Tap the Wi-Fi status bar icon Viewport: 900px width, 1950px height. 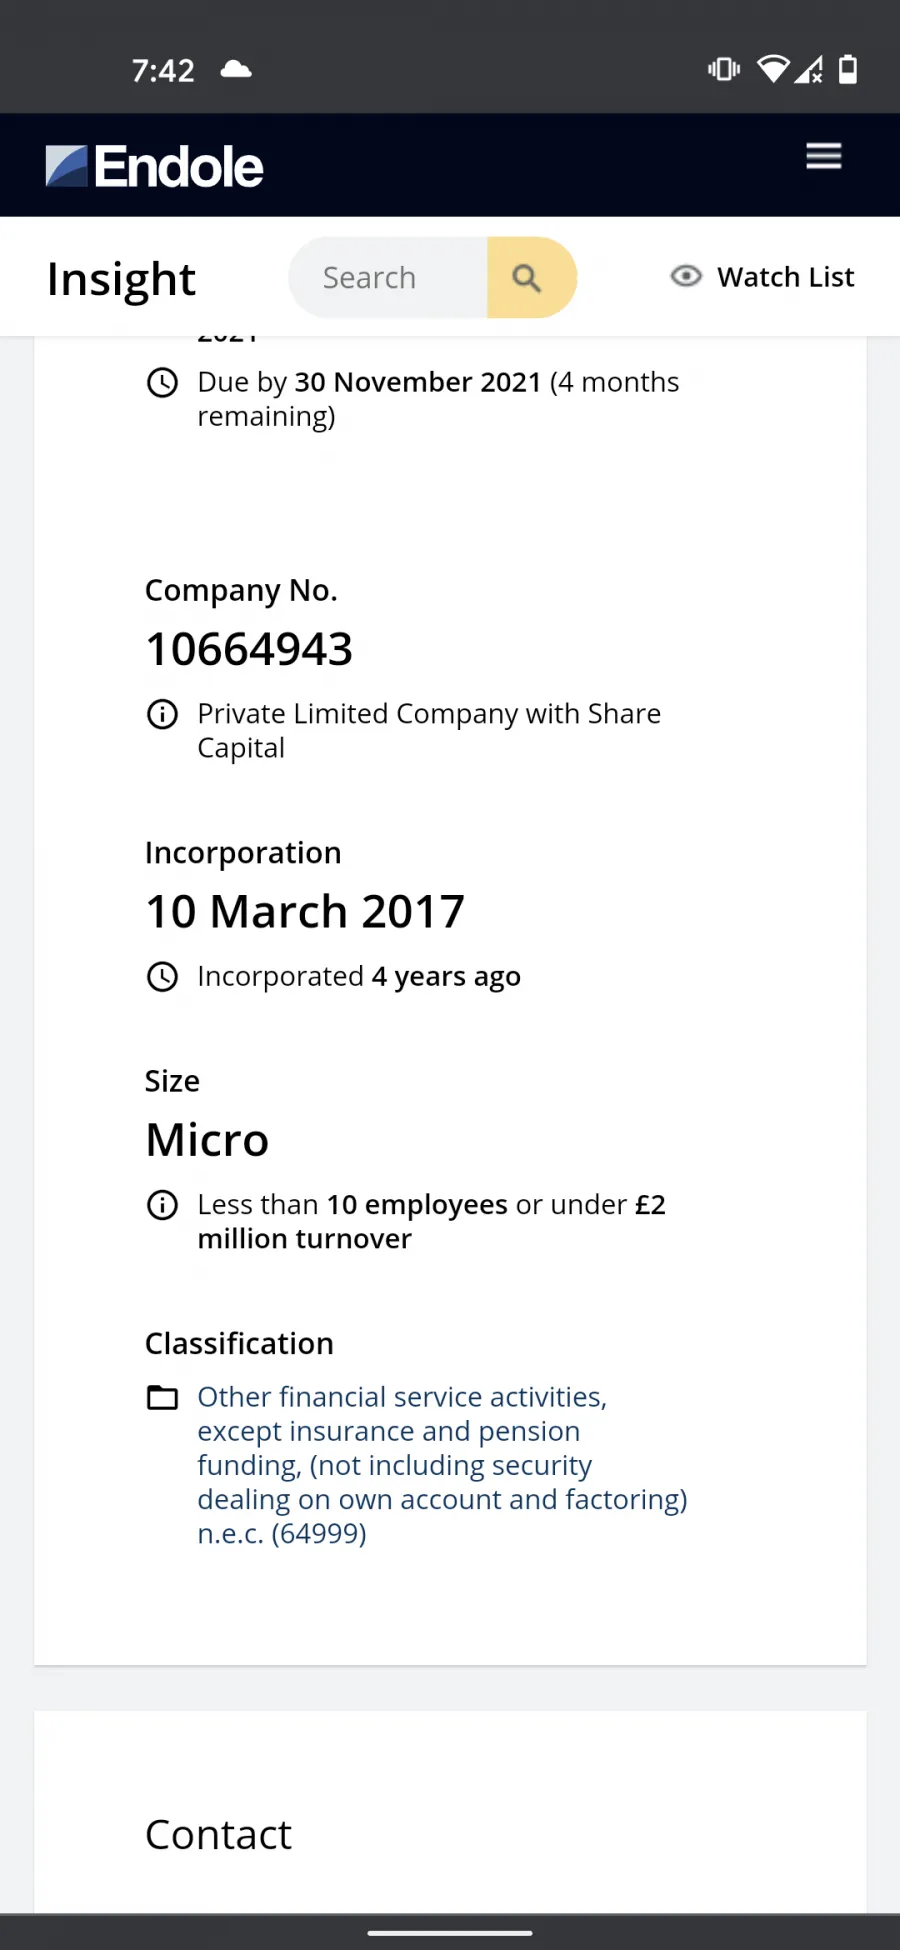pos(773,69)
